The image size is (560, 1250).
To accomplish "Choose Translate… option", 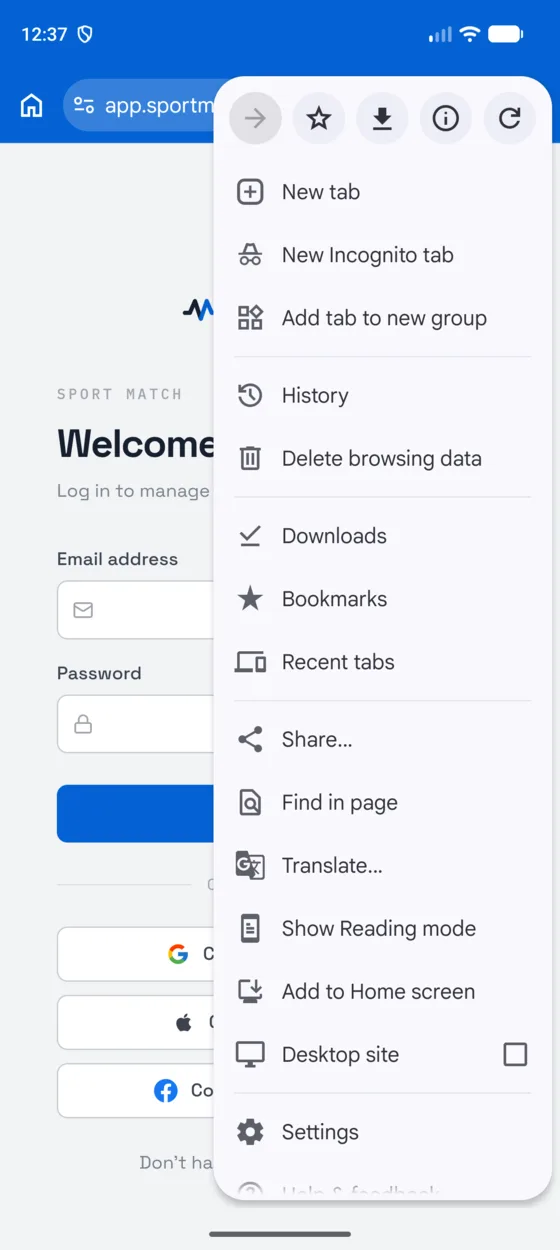I will tap(382, 865).
